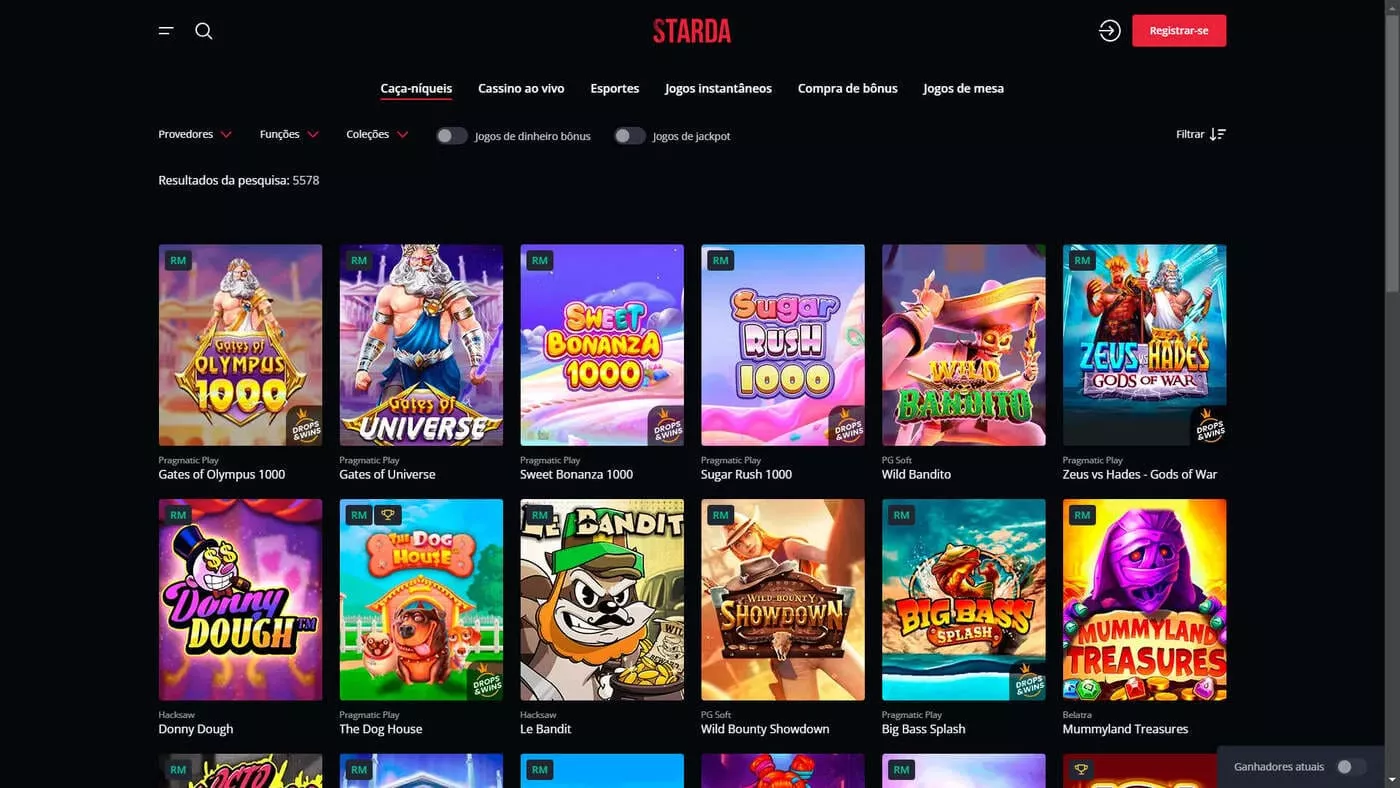
Task: Open the Wild Bandito game thumbnail
Action: pos(964,345)
